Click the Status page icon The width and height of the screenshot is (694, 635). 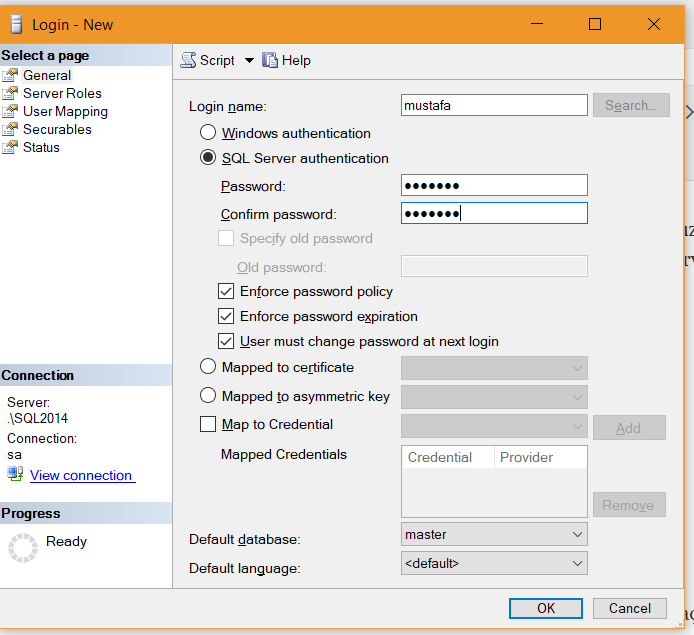coord(10,147)
